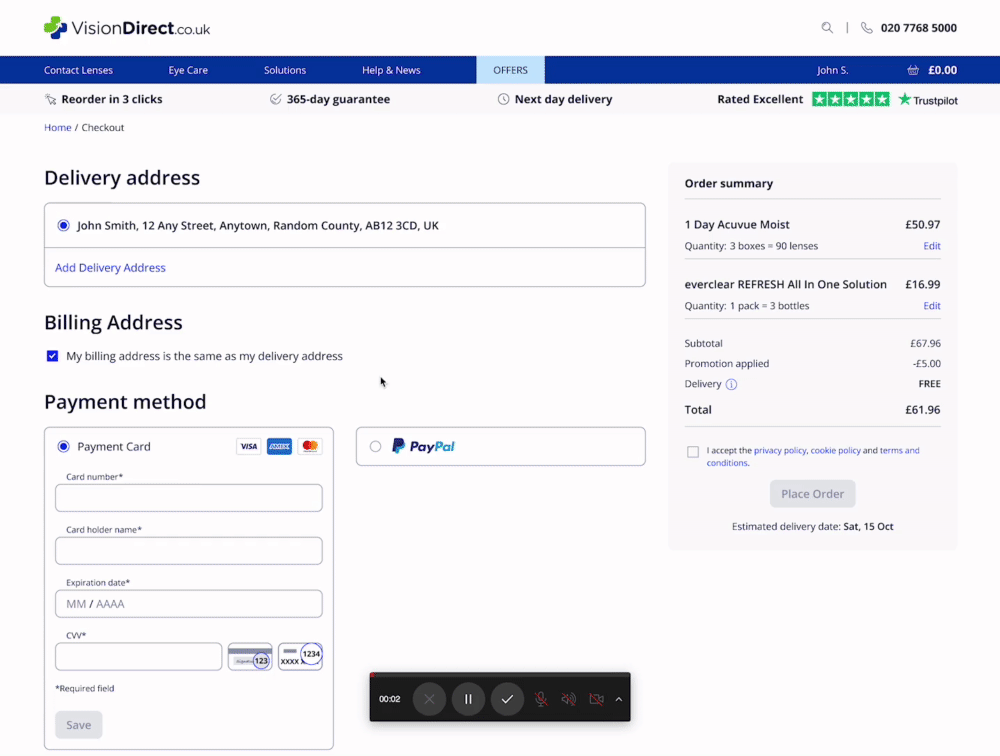This screenshot has height=756, width=1000.
Task: Open the Solutions menu
Action: [x=285, y=70]
